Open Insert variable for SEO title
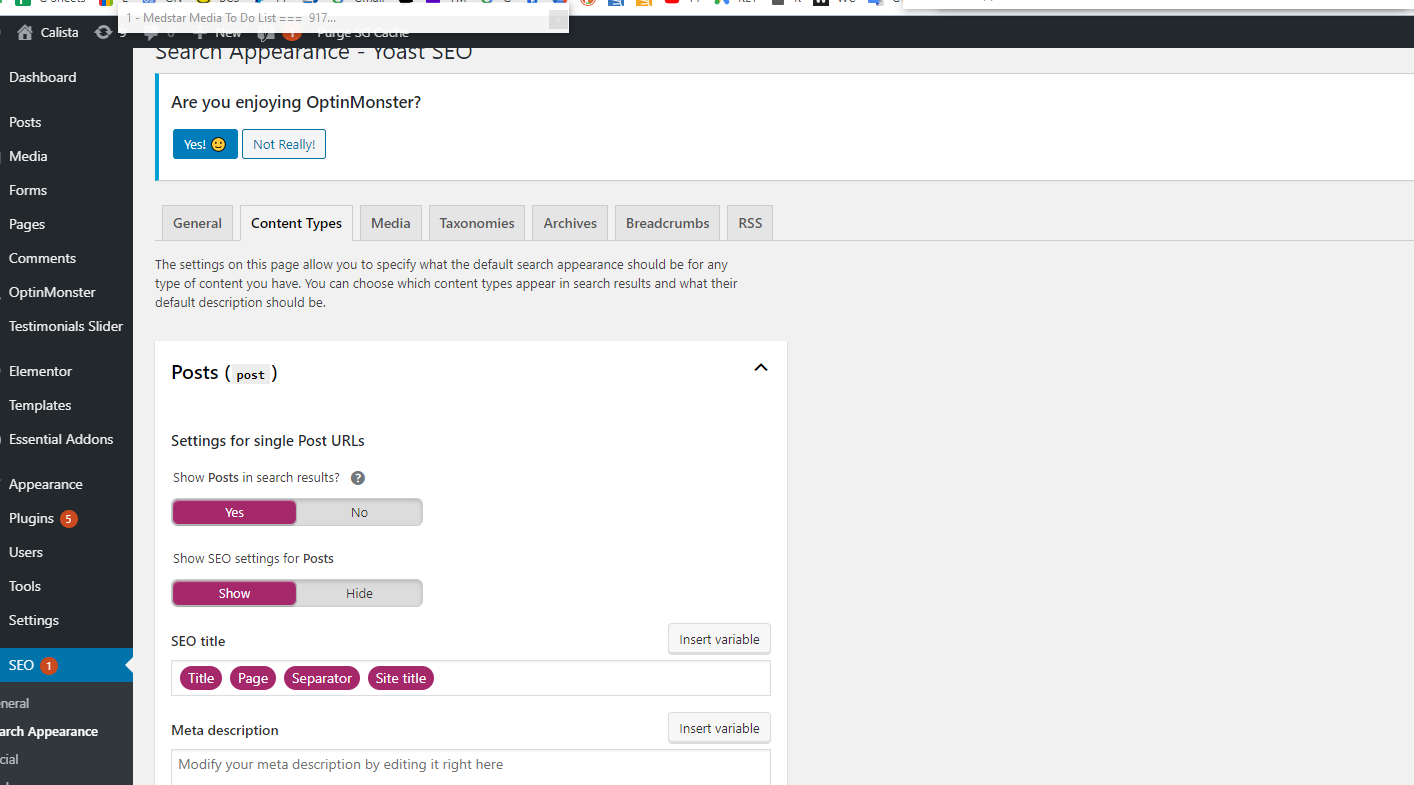This screenshot has width=1414, height=785. pos(719,639)
